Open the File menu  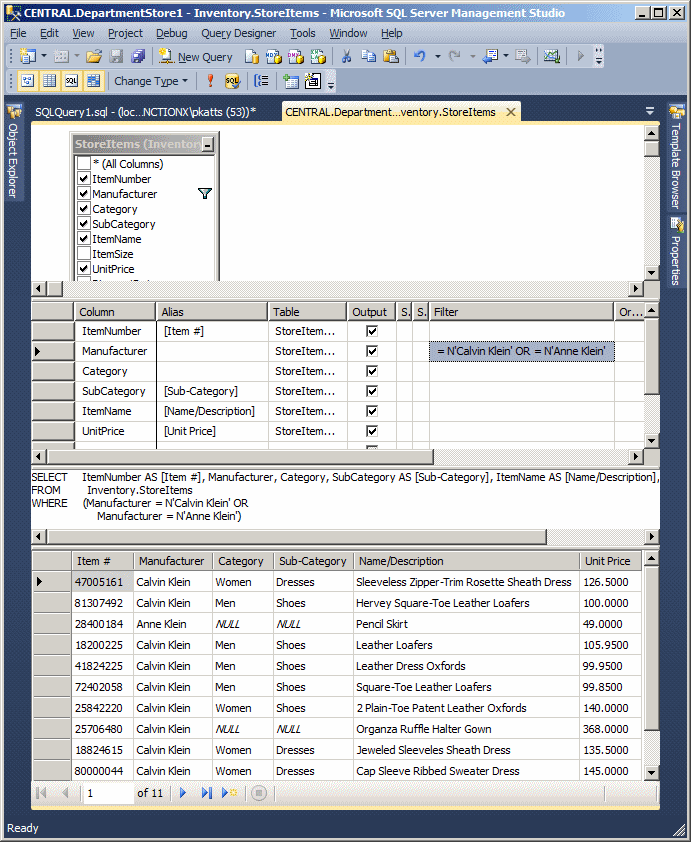pos(18,33)
